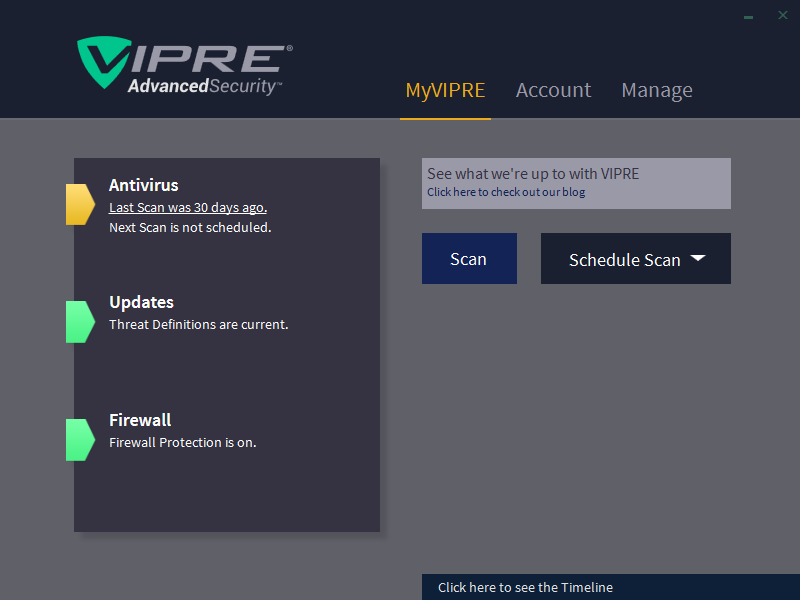
Task: Click 'Threat Definitions are current' status text
Action: 198,324
